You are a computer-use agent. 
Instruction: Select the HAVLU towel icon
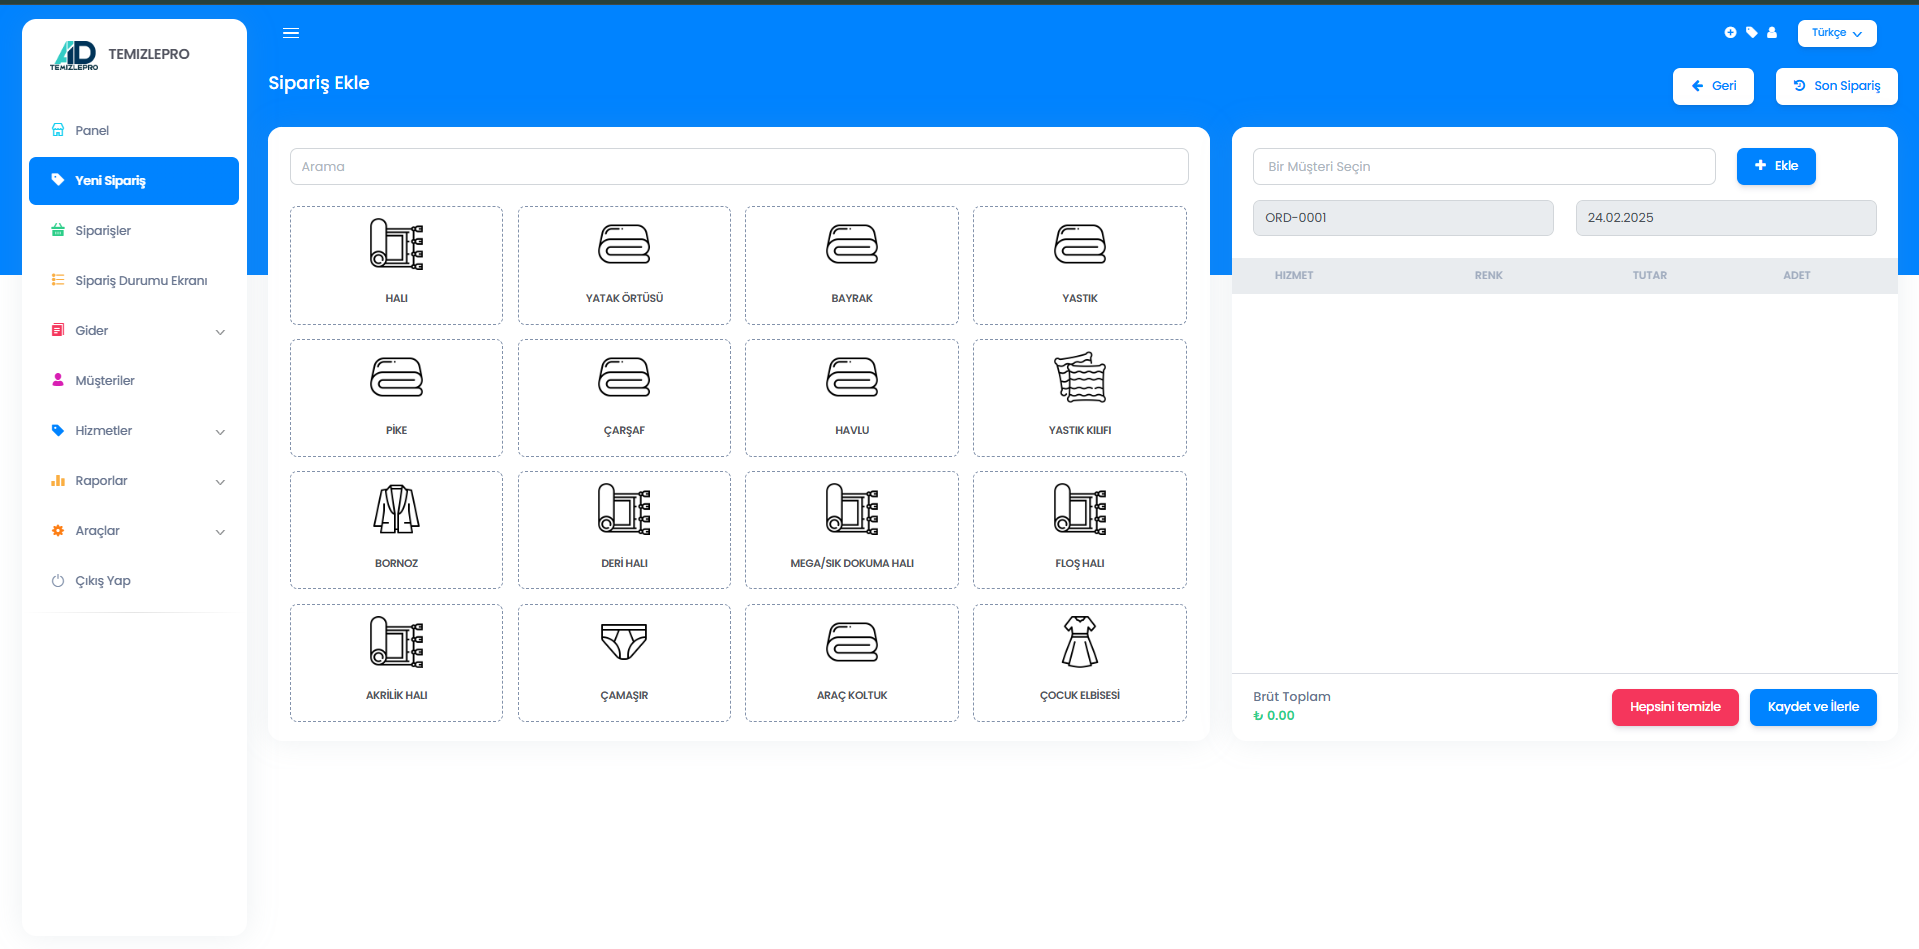851,378
